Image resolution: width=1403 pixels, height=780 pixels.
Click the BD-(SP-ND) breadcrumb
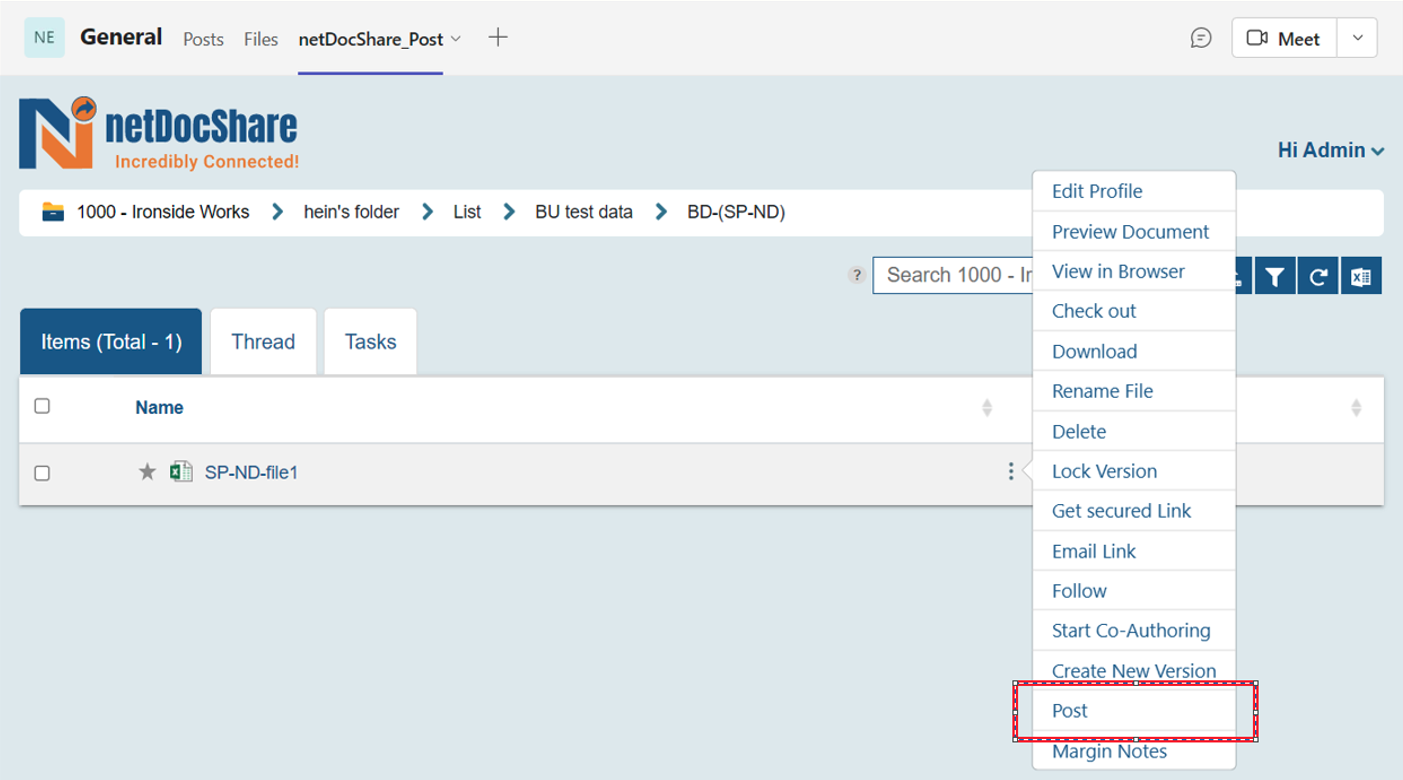[736, 212]
